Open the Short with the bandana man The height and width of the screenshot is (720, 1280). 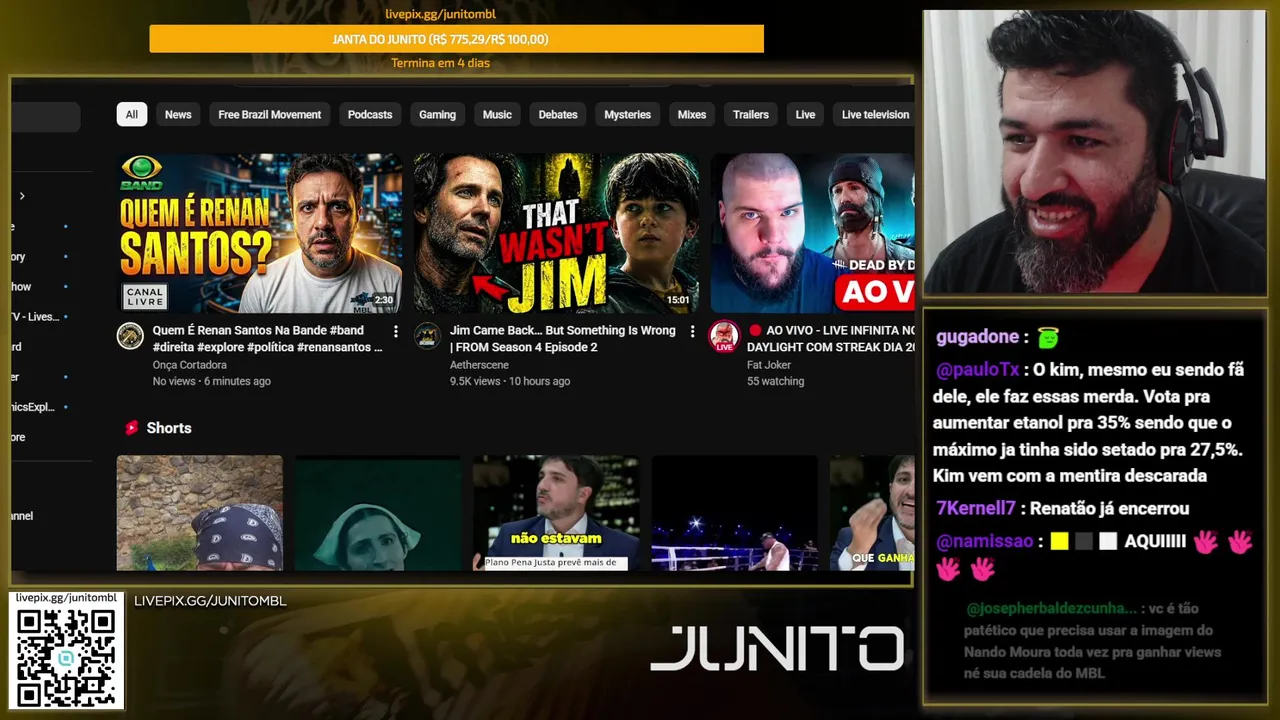click(199, 513)
